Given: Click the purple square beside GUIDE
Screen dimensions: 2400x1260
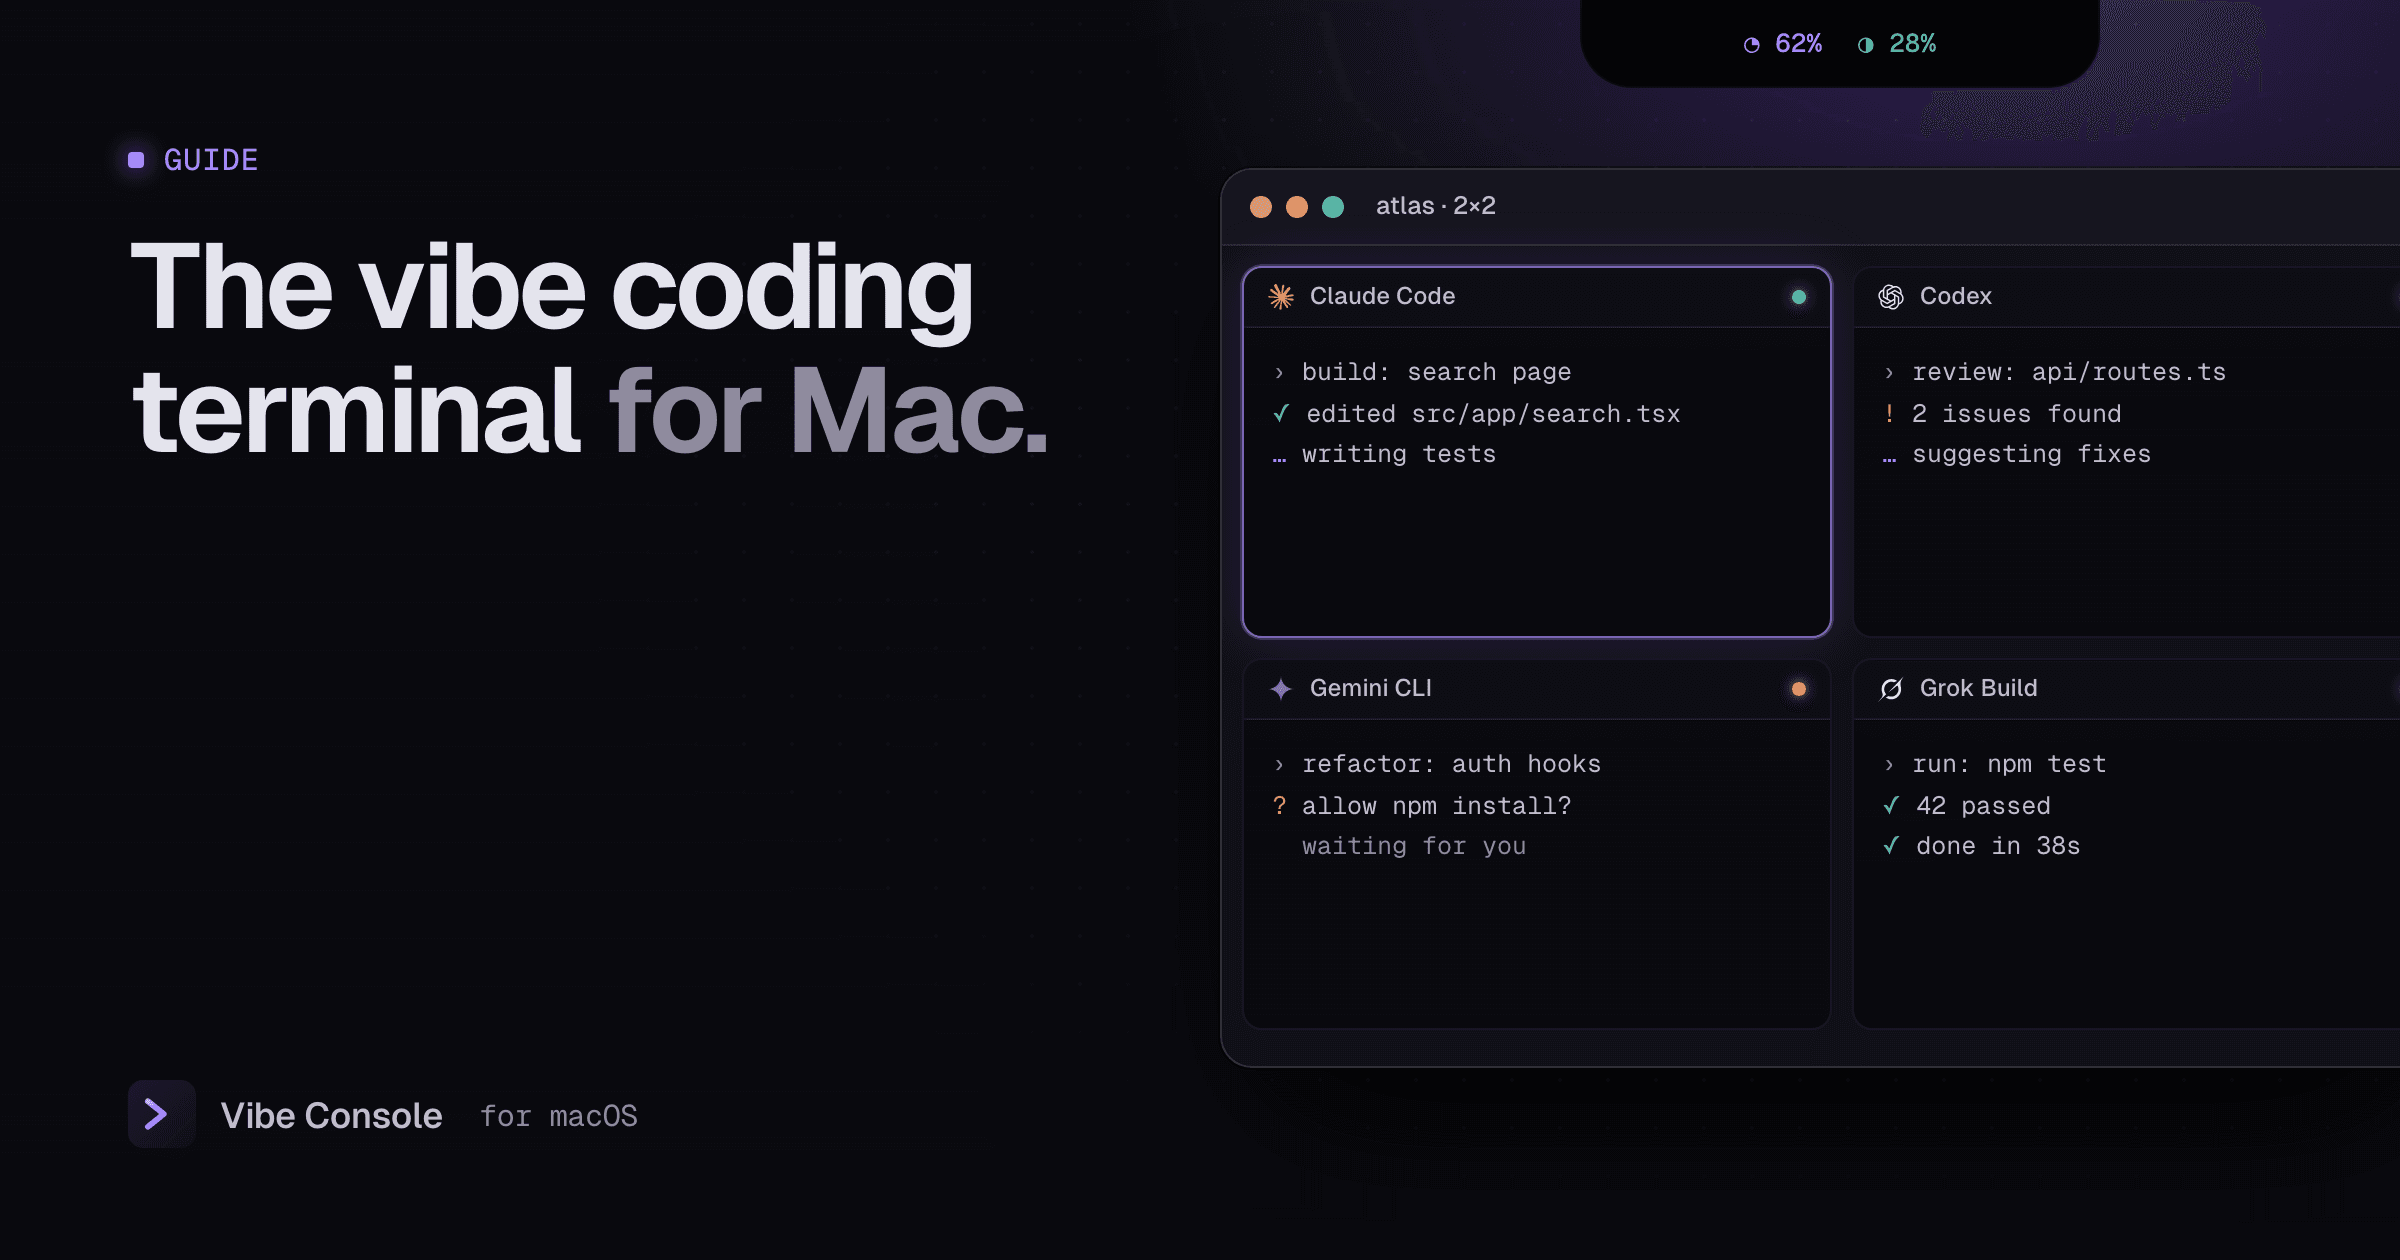Looking at the screenshot, I should pyautogui.click(x=136, y=160).
